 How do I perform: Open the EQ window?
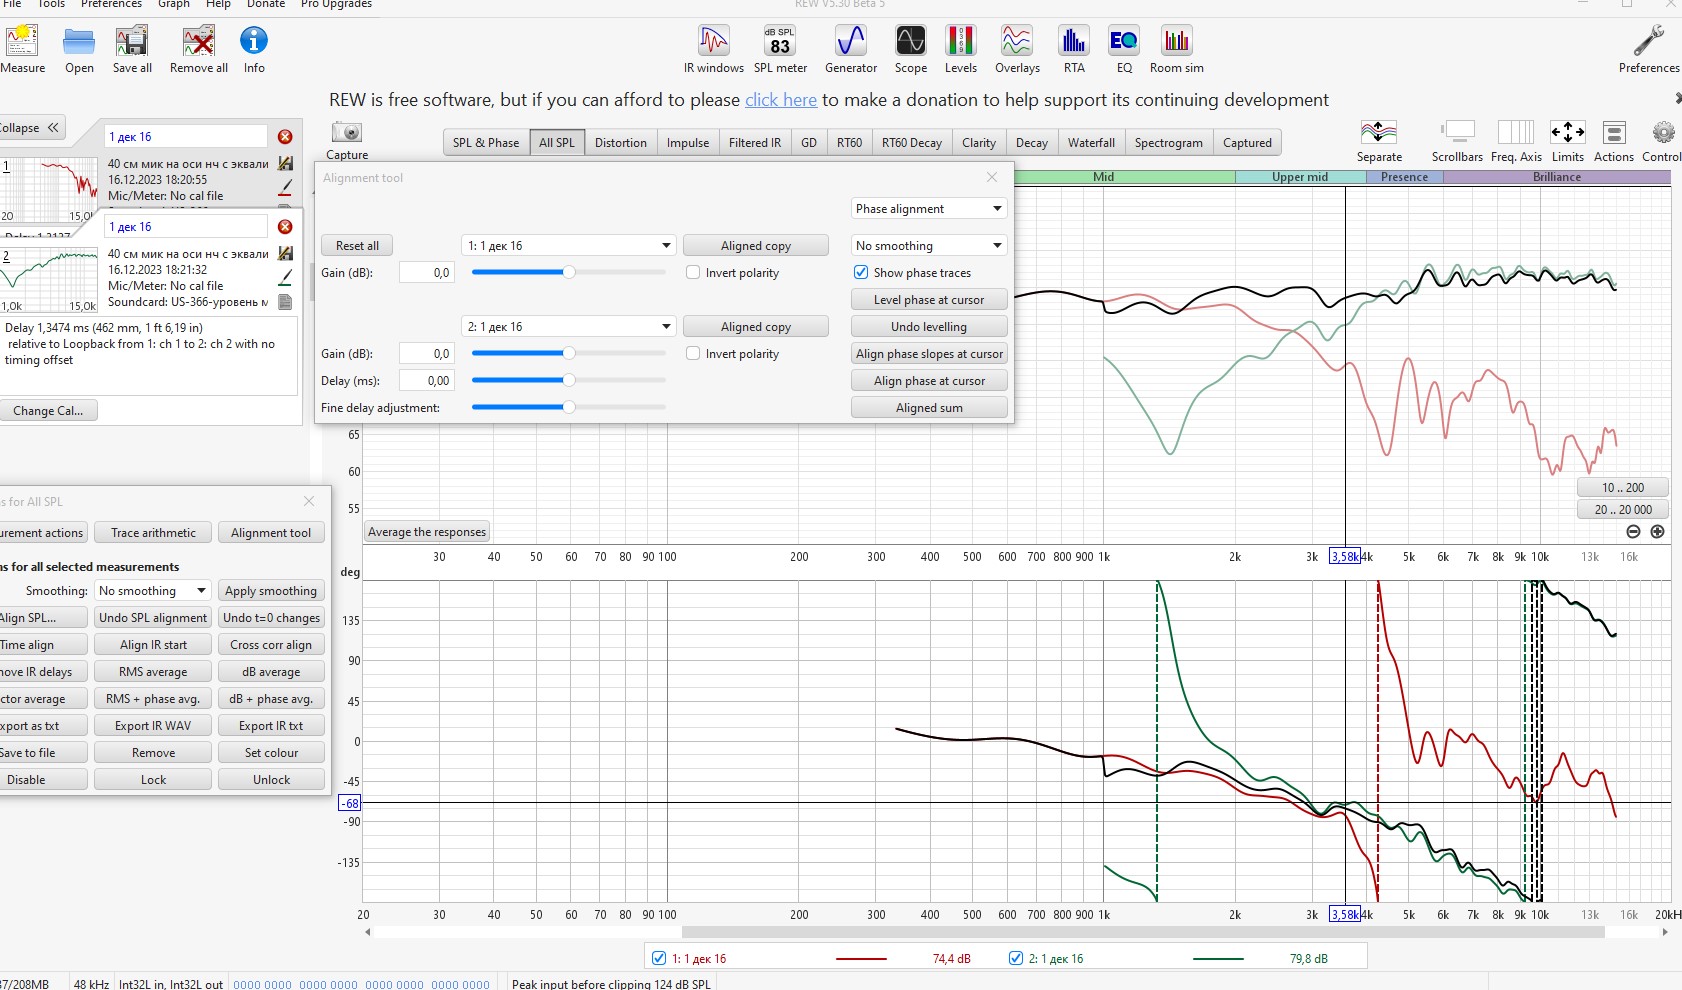(x=1124, y=42)
